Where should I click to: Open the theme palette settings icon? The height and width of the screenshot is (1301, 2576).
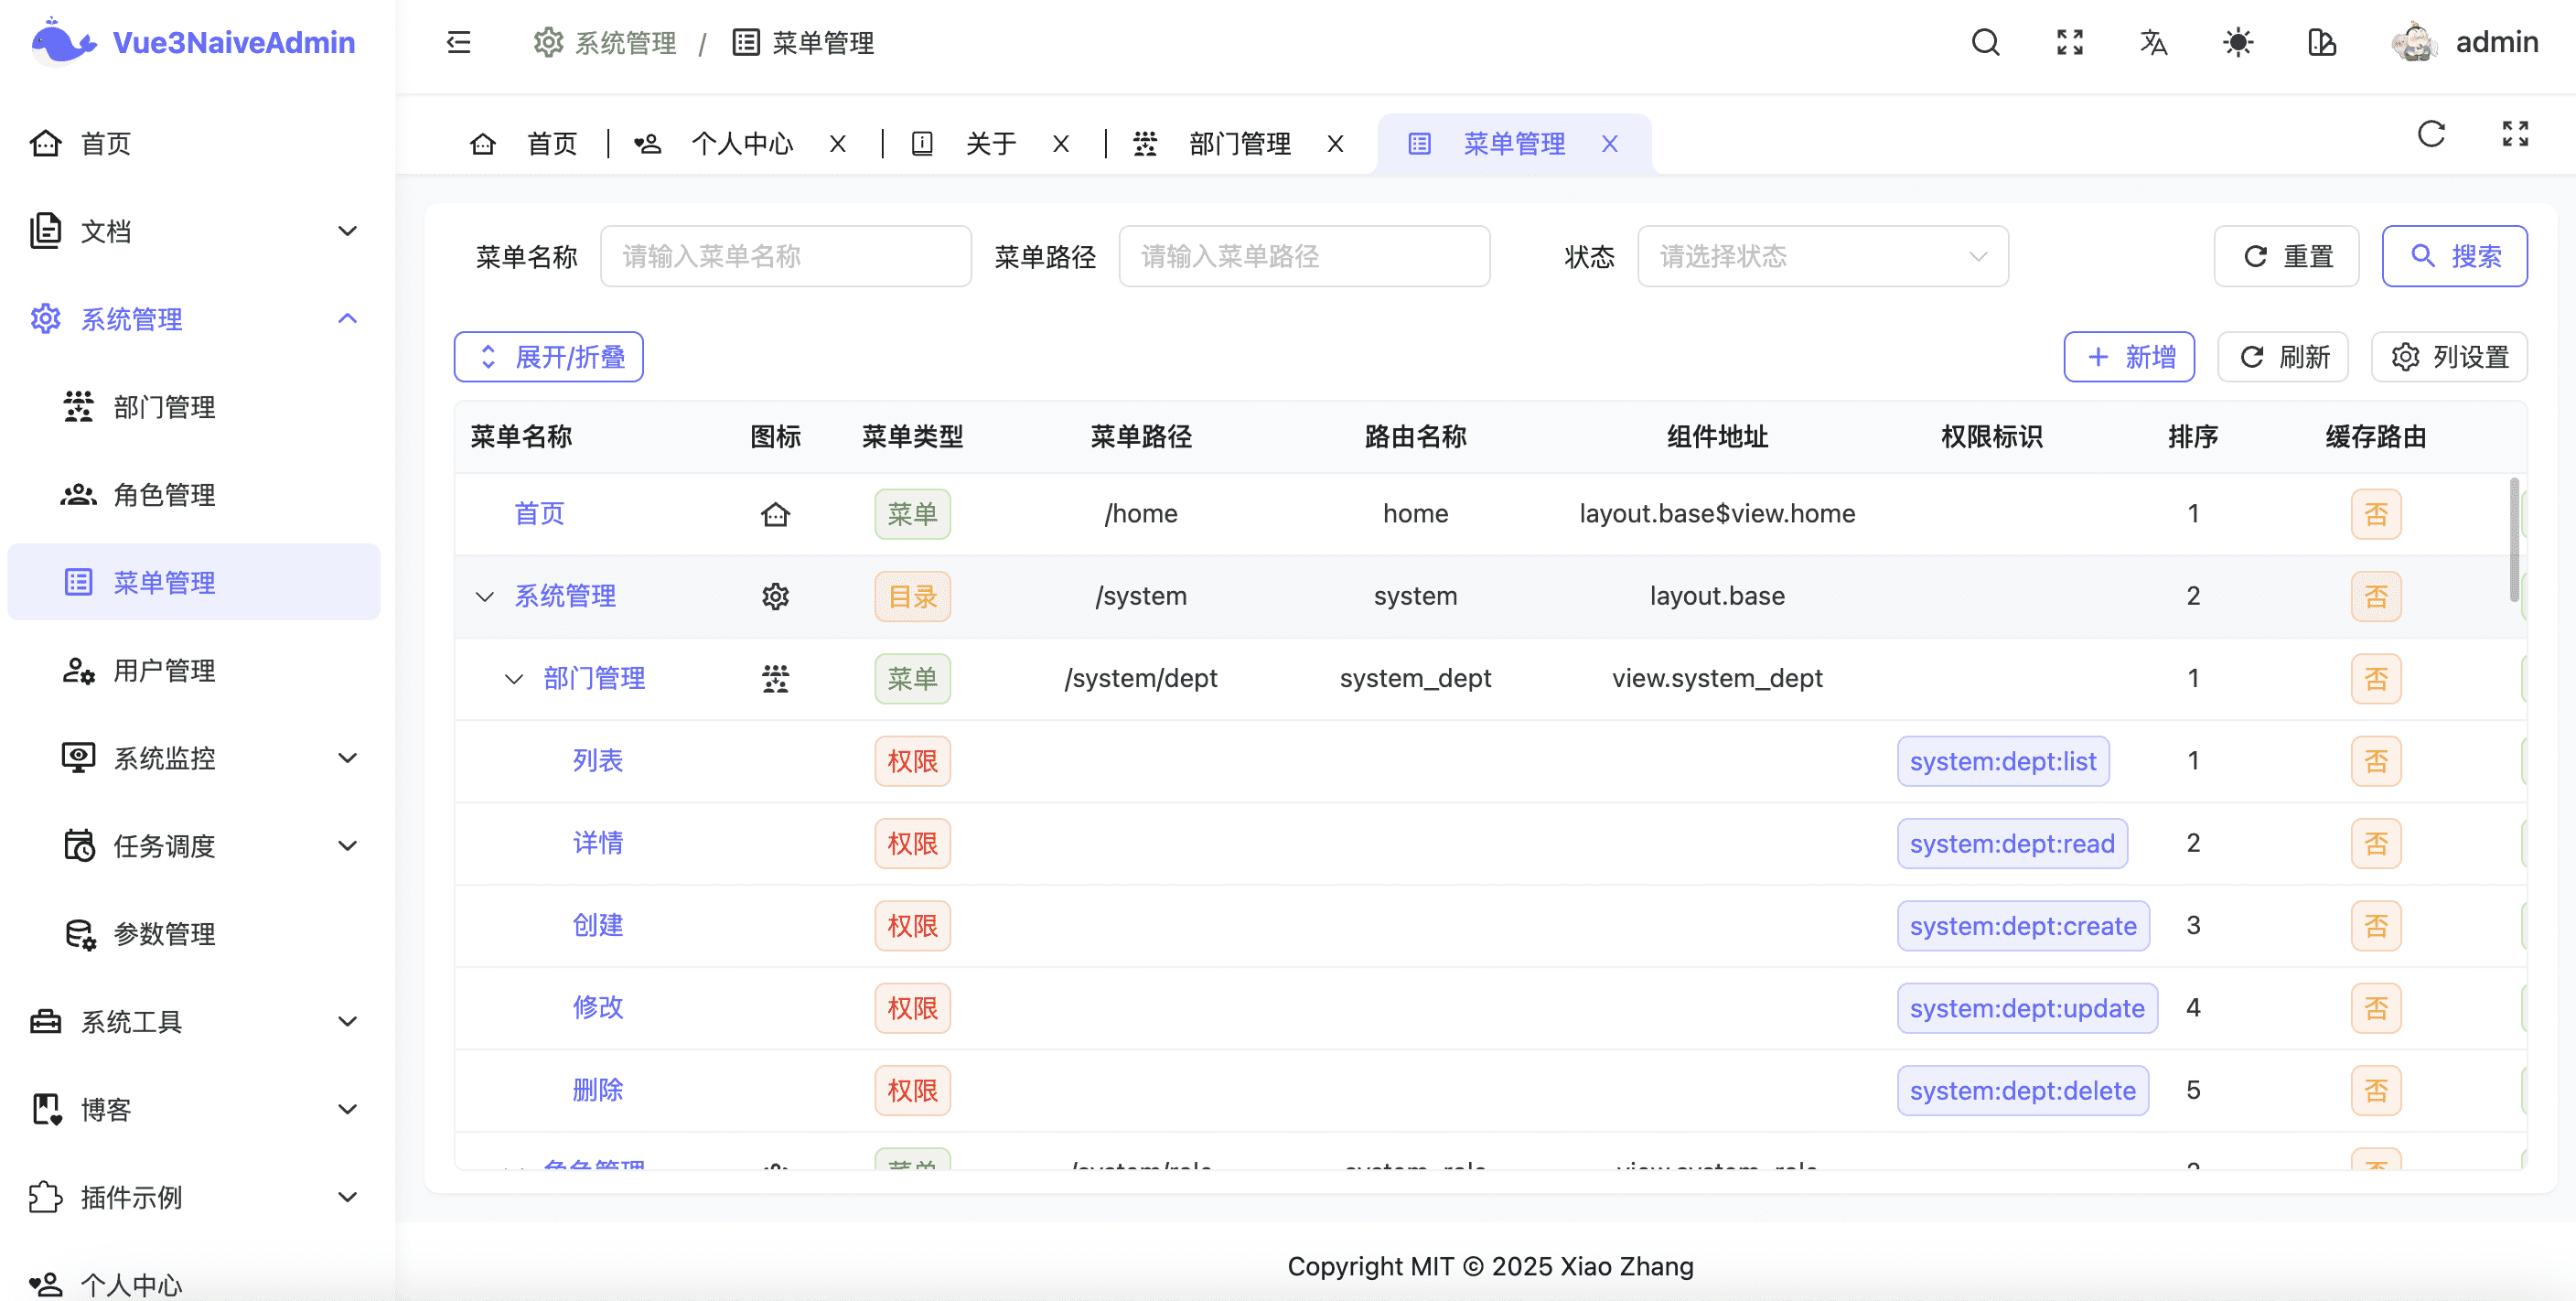pyautogui.click(x=2321, y=43)
